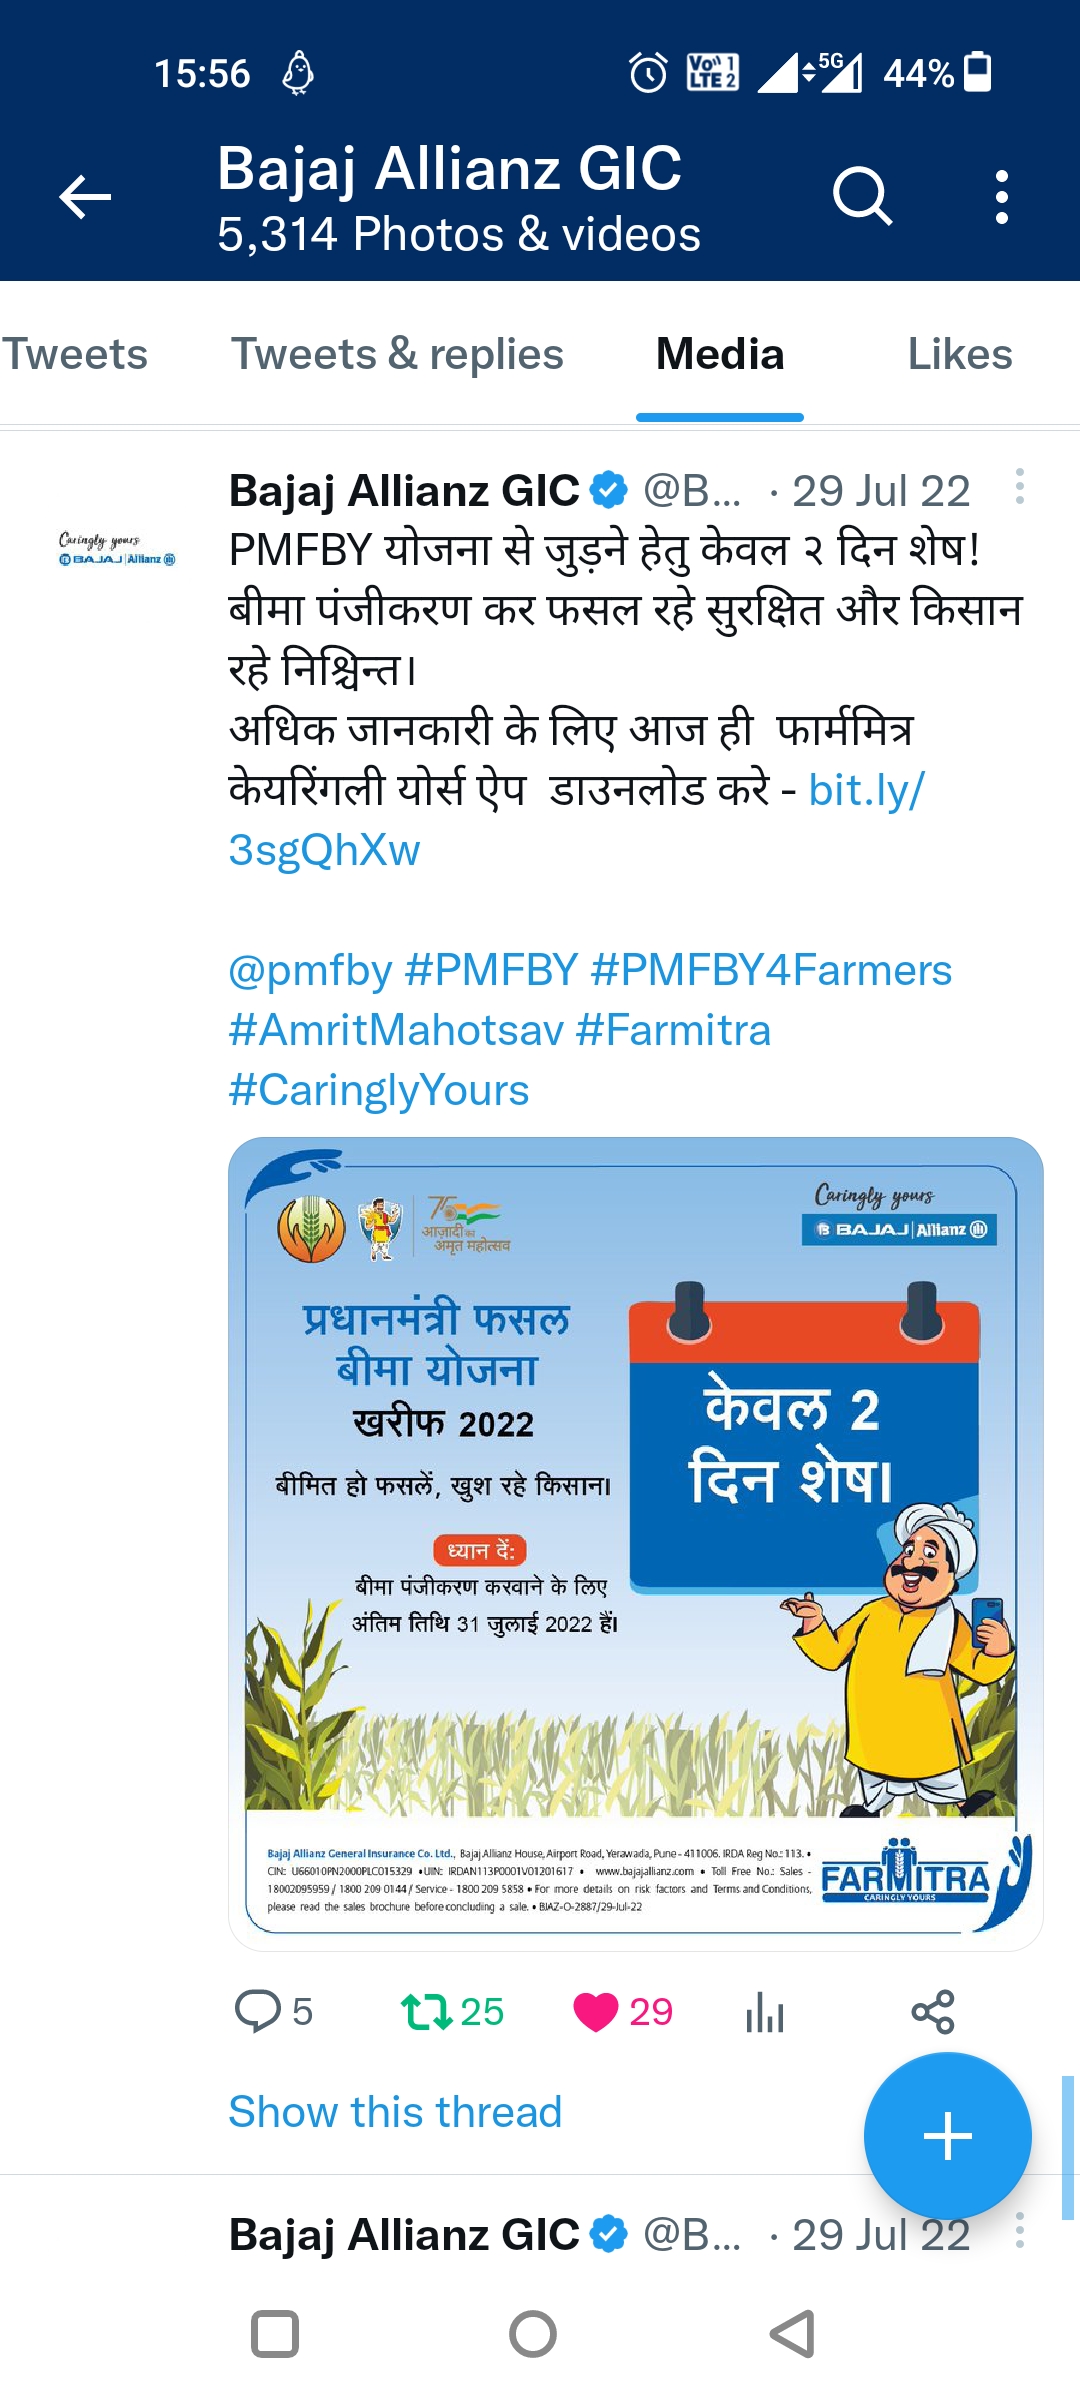
Task: Switch to the Tweets tab
Action: 75,354
